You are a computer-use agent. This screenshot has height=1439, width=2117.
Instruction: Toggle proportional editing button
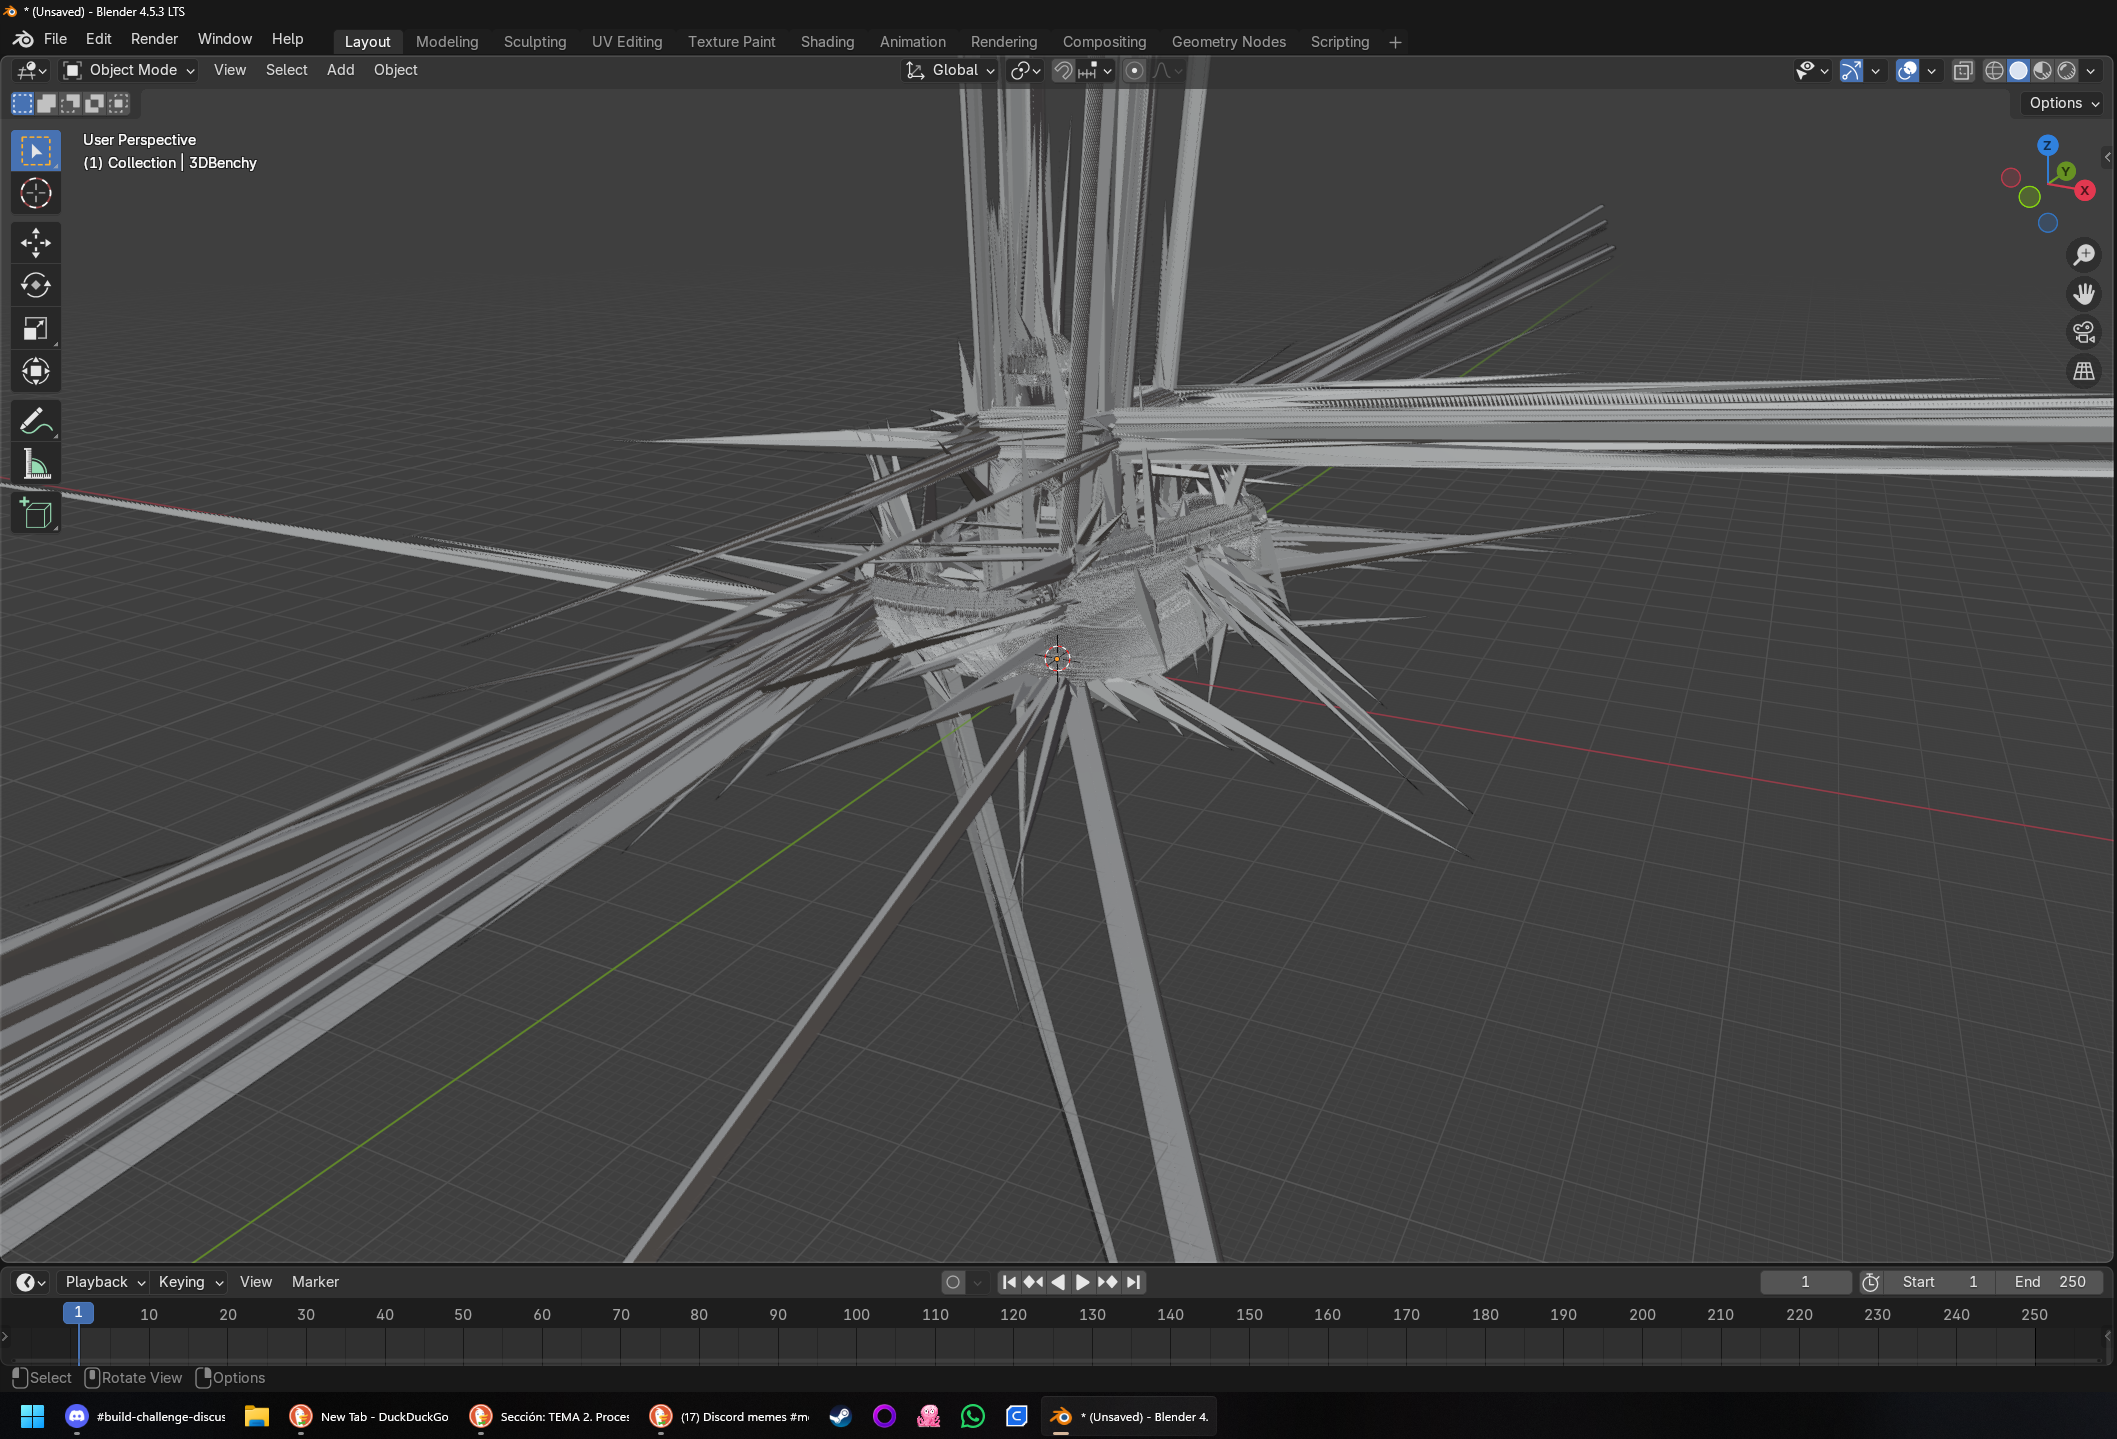1134,70
